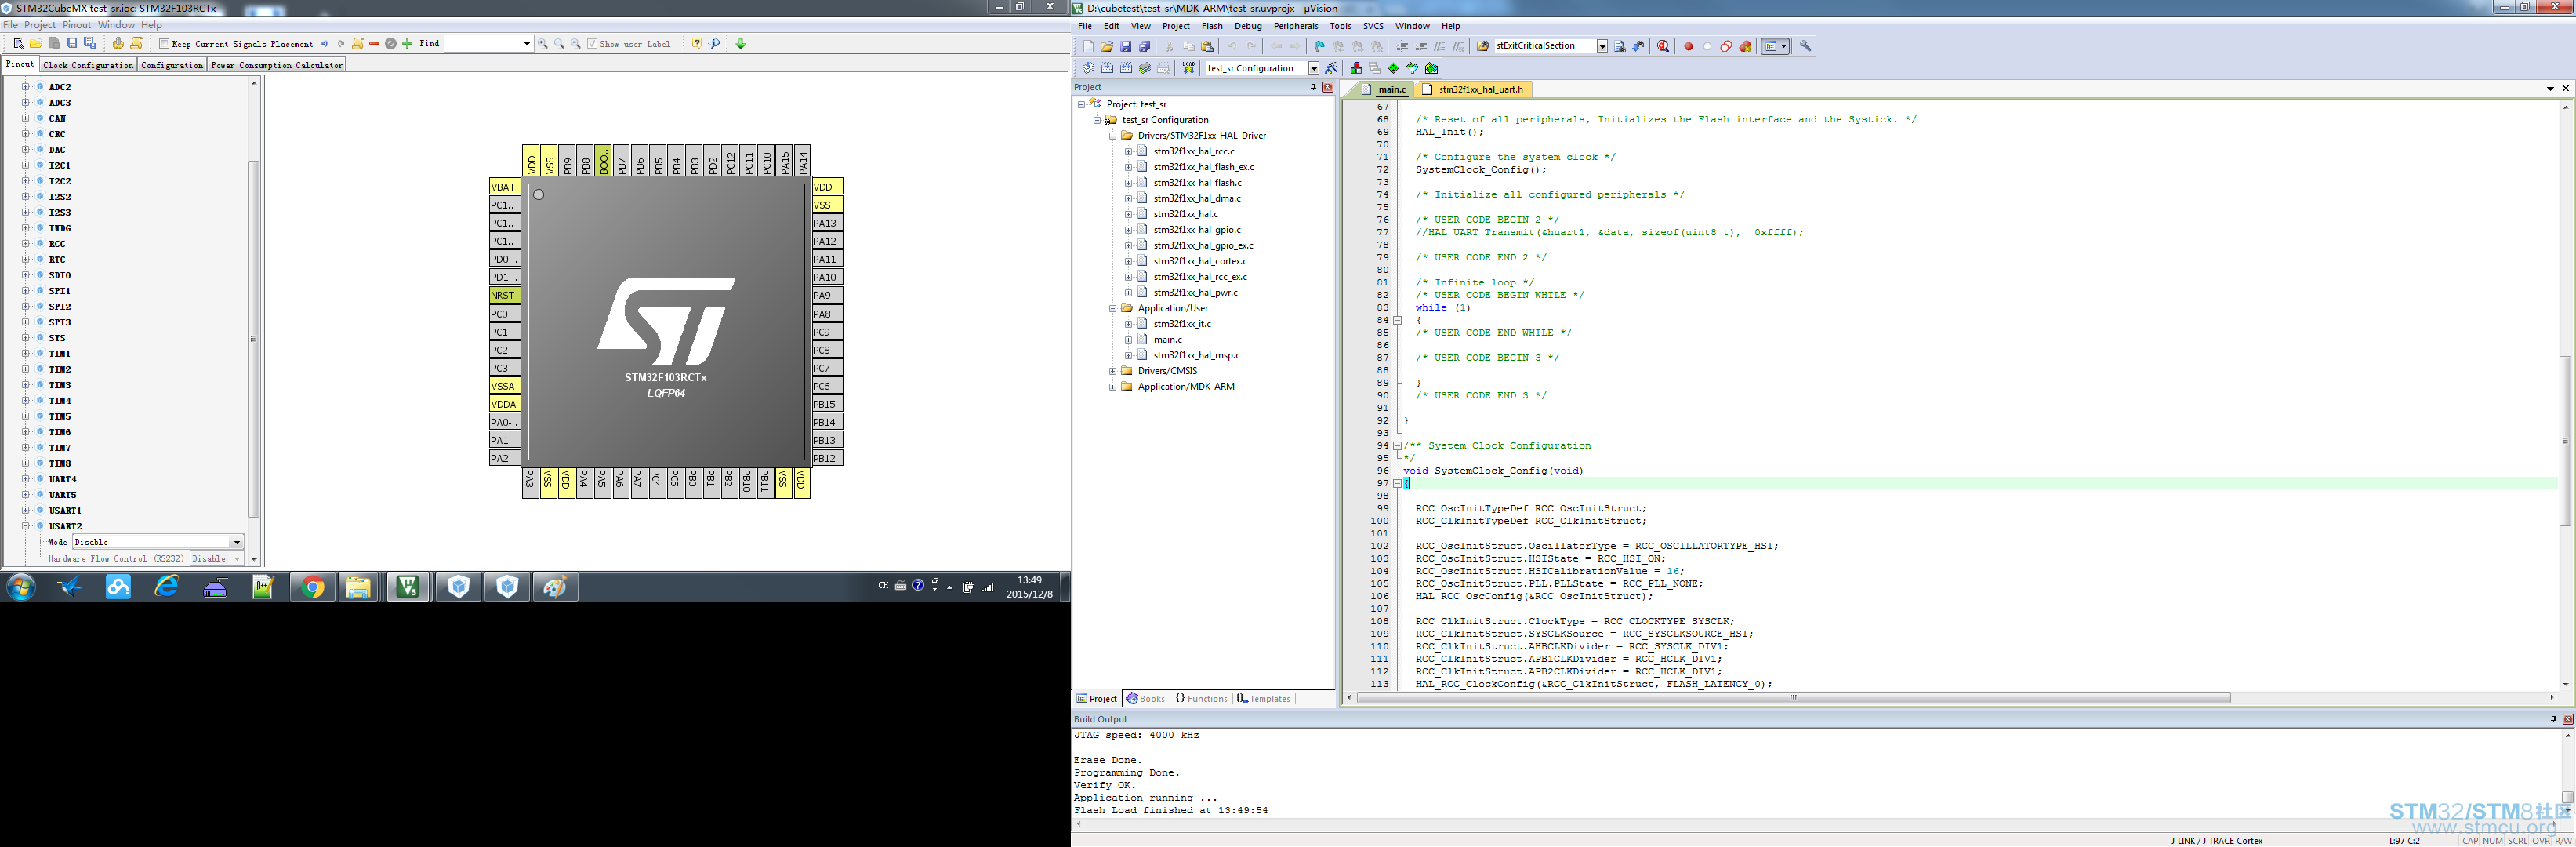Click New Project icon in STM32CubeMX toolbar
Screen dimensions: 2576x847
pyautogui.click(x=18, y=44)
